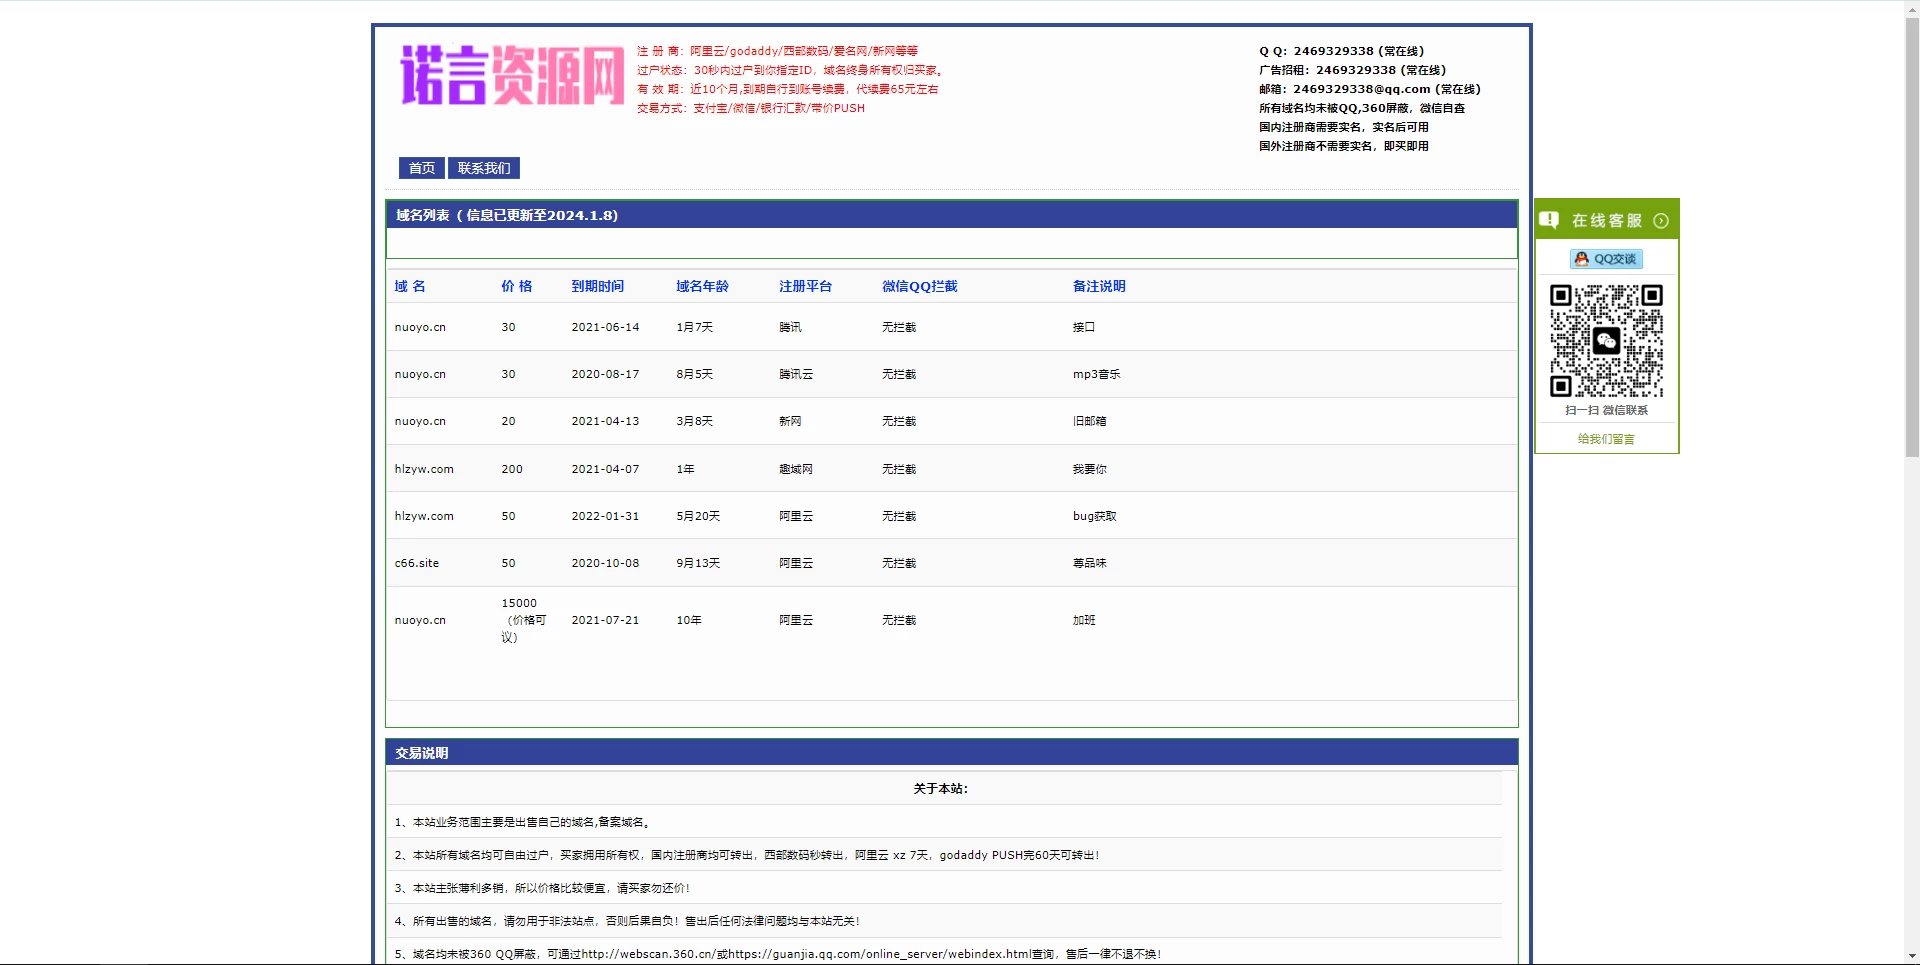The image size is (1920, 965).
Task: Click the price 200 cell
Action: [x=512, y=469]
